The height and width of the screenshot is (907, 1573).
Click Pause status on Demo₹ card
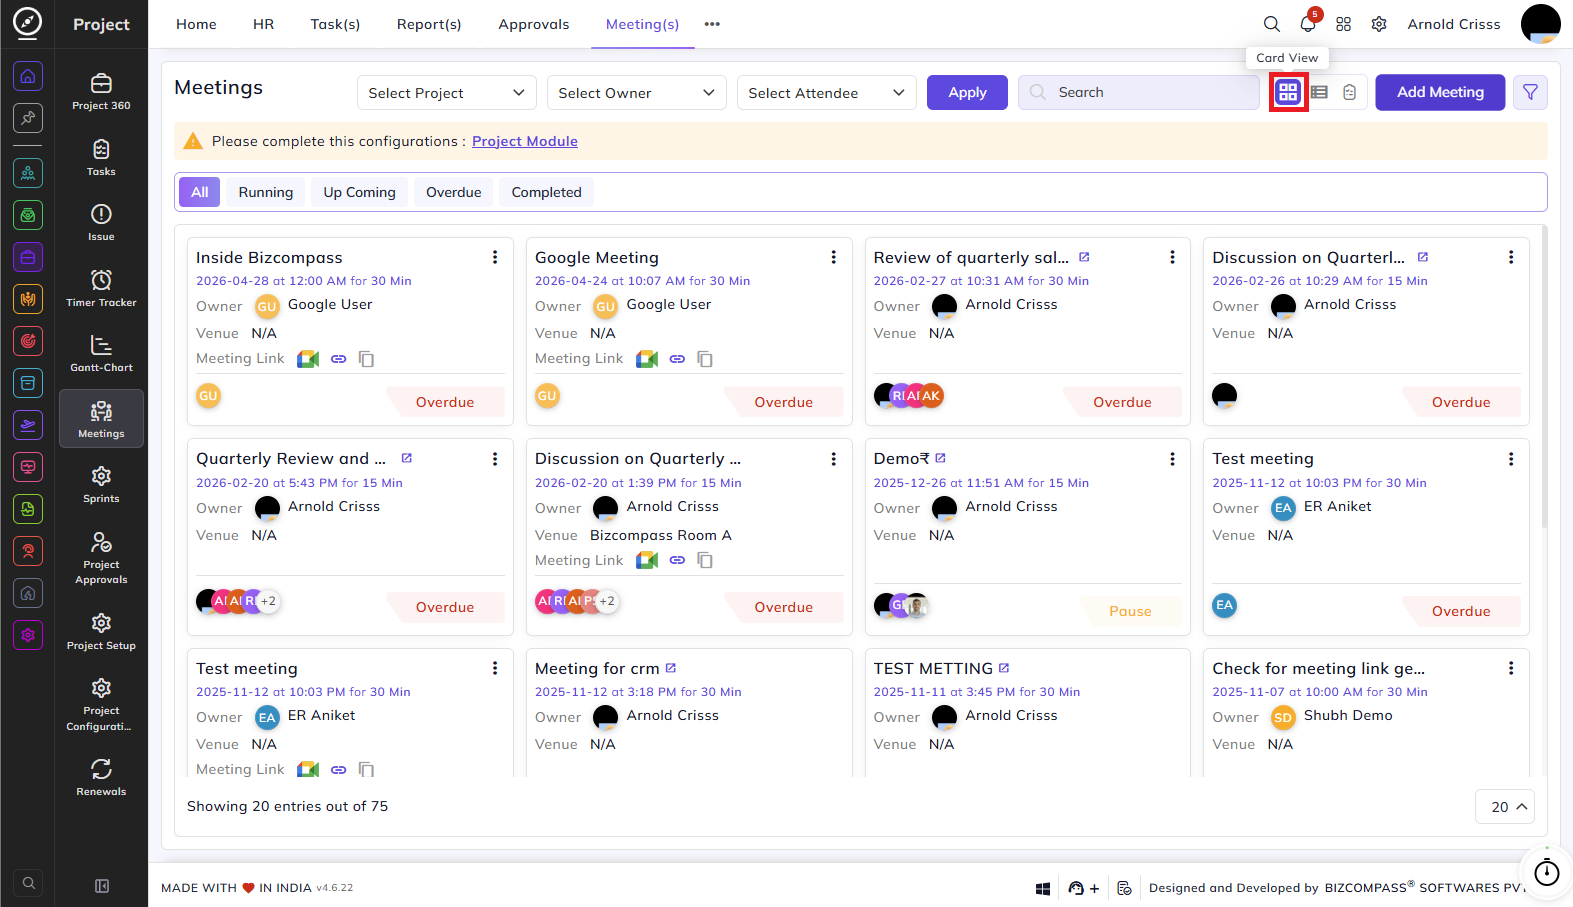pos(1130,611)
